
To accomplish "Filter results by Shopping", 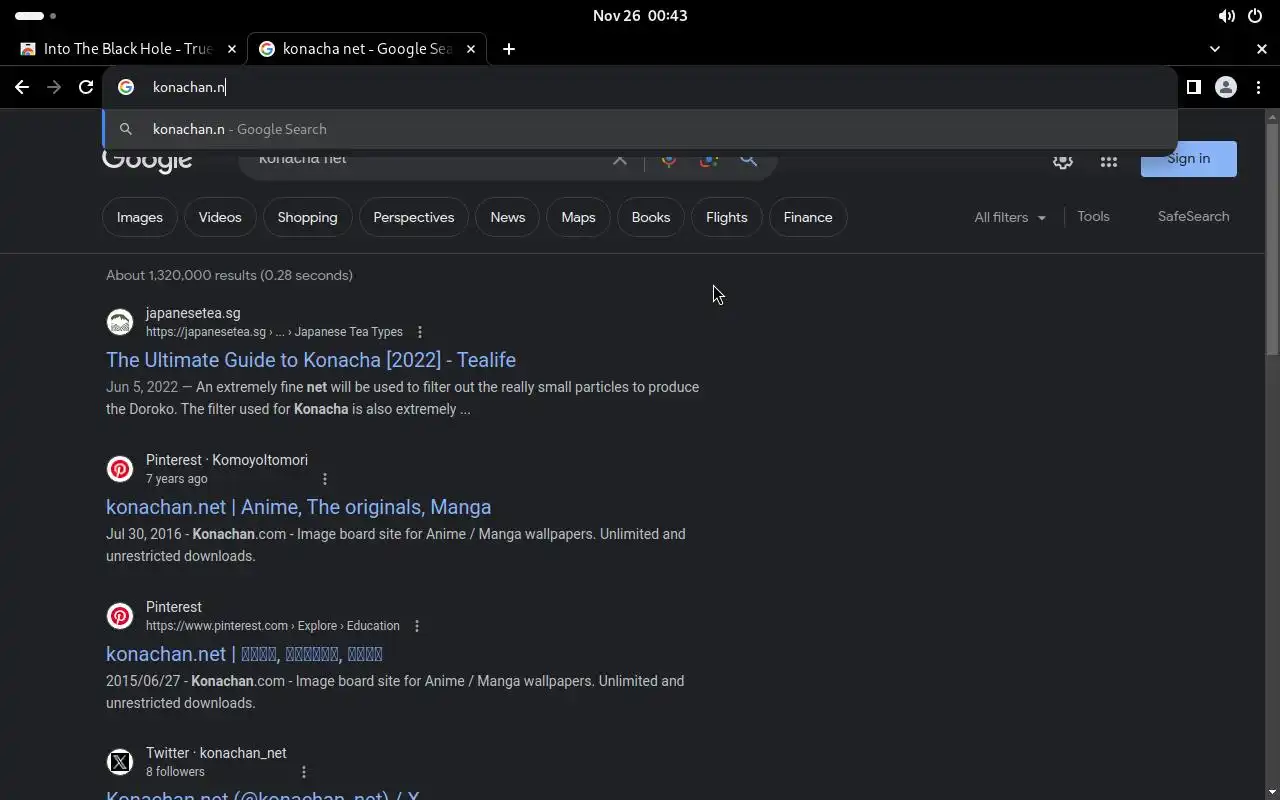I will click(308, 217).
